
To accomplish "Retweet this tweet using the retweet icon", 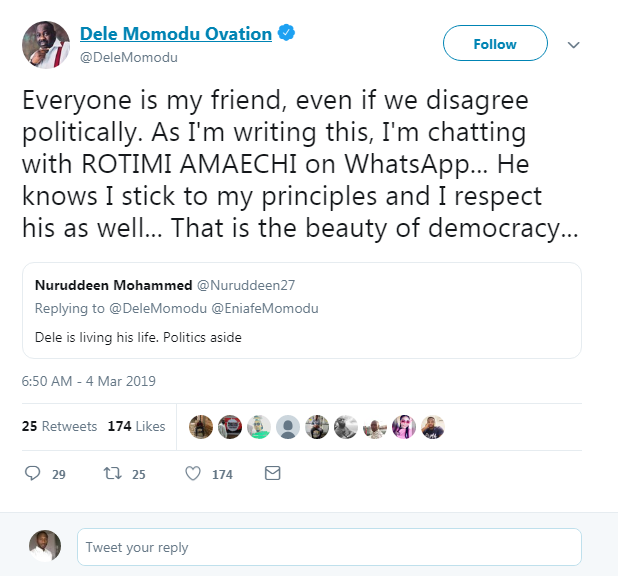I will (112, 473).
